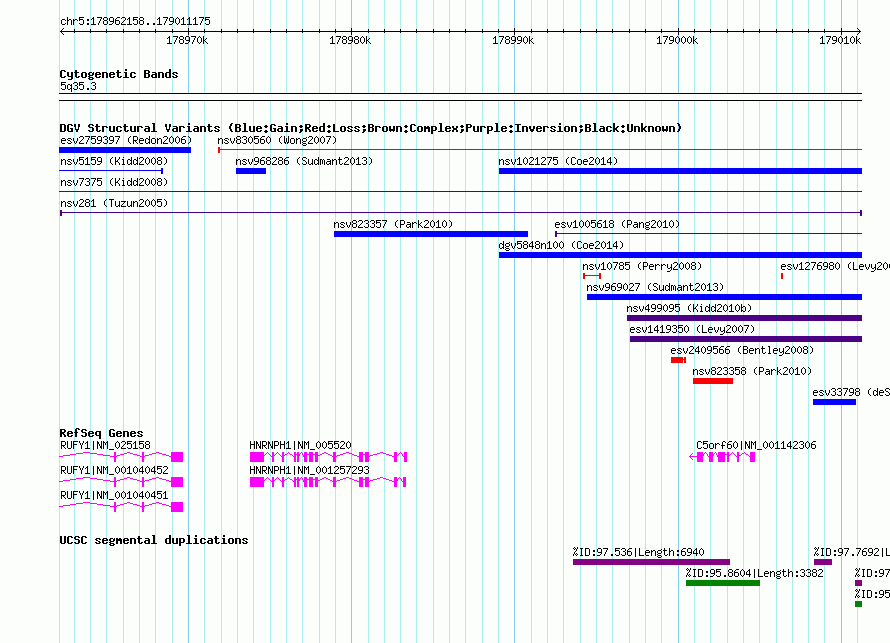
Task: Click the esv33798 blue gain bar
Action: point(834,402)
